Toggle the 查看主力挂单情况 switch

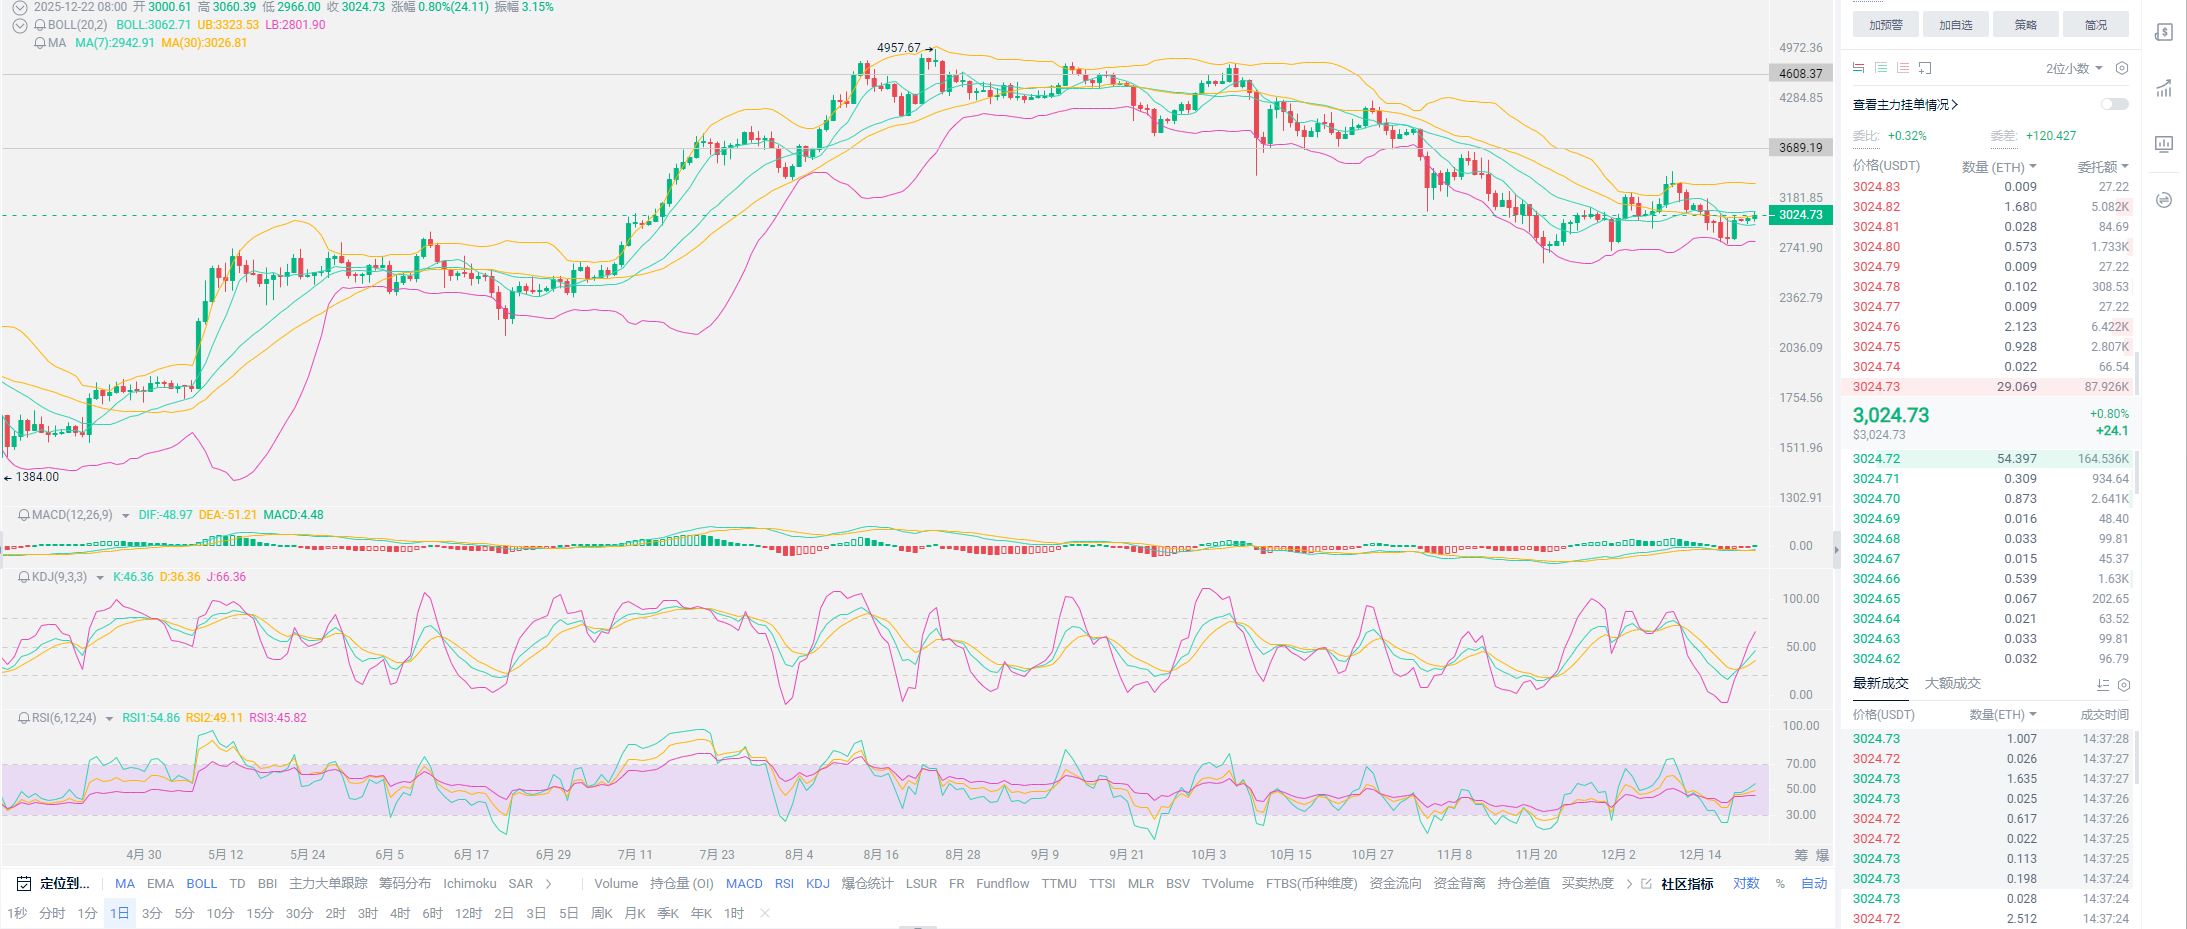coord(2114,104)
